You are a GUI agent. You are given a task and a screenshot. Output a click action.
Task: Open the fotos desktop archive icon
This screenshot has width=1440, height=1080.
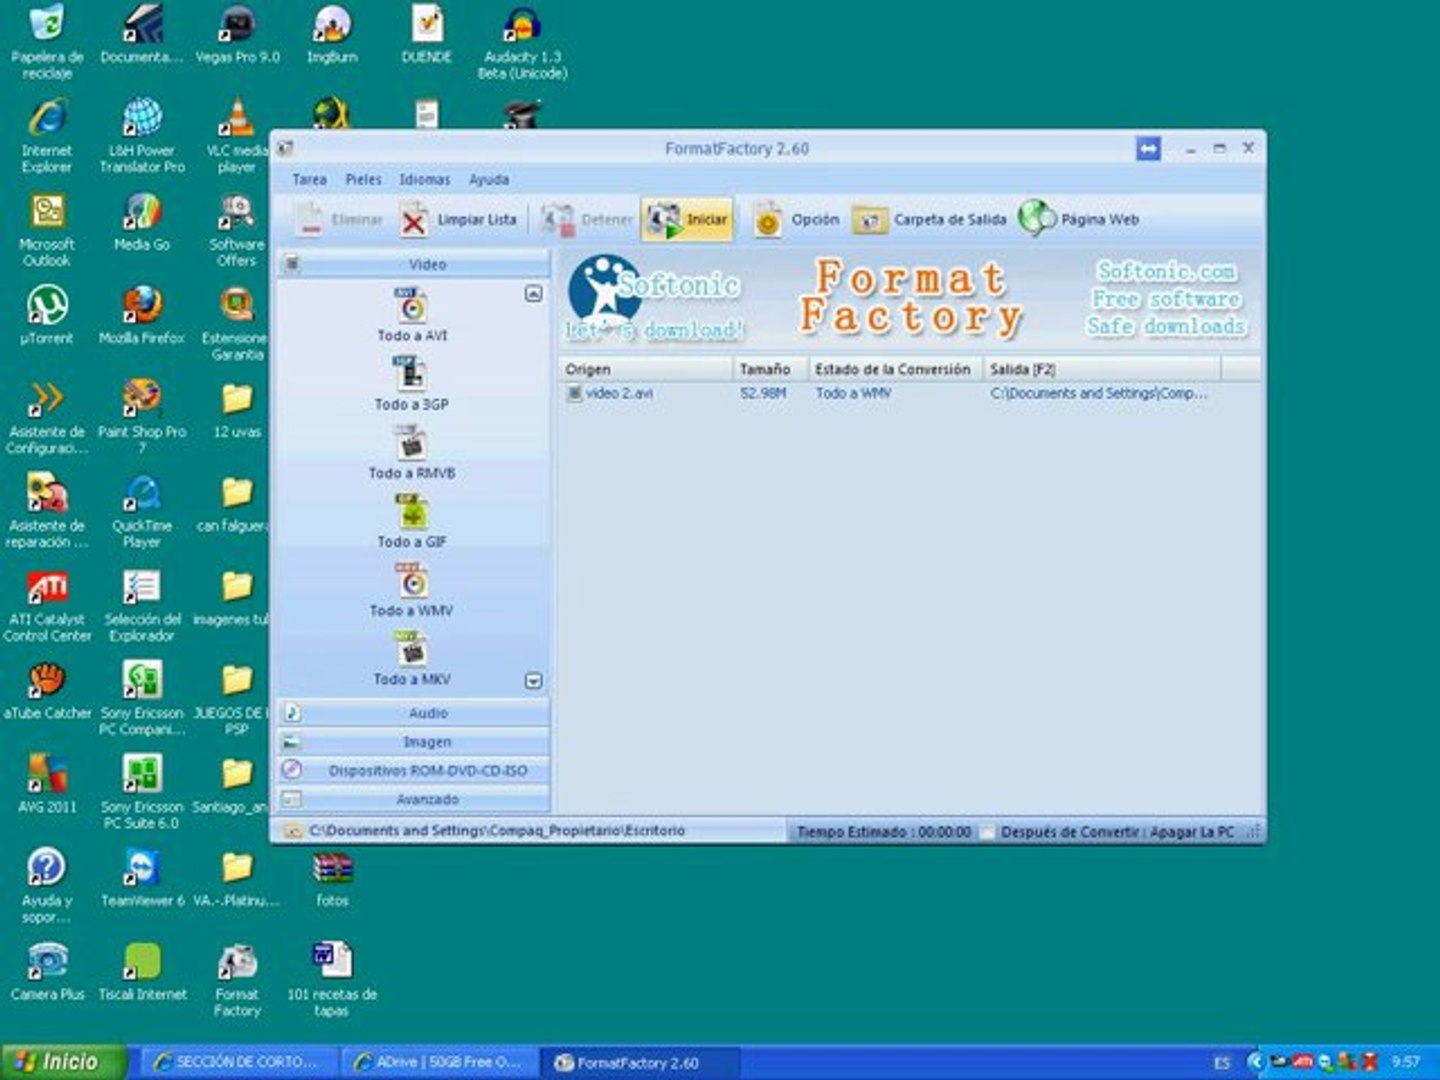point(332,877)
